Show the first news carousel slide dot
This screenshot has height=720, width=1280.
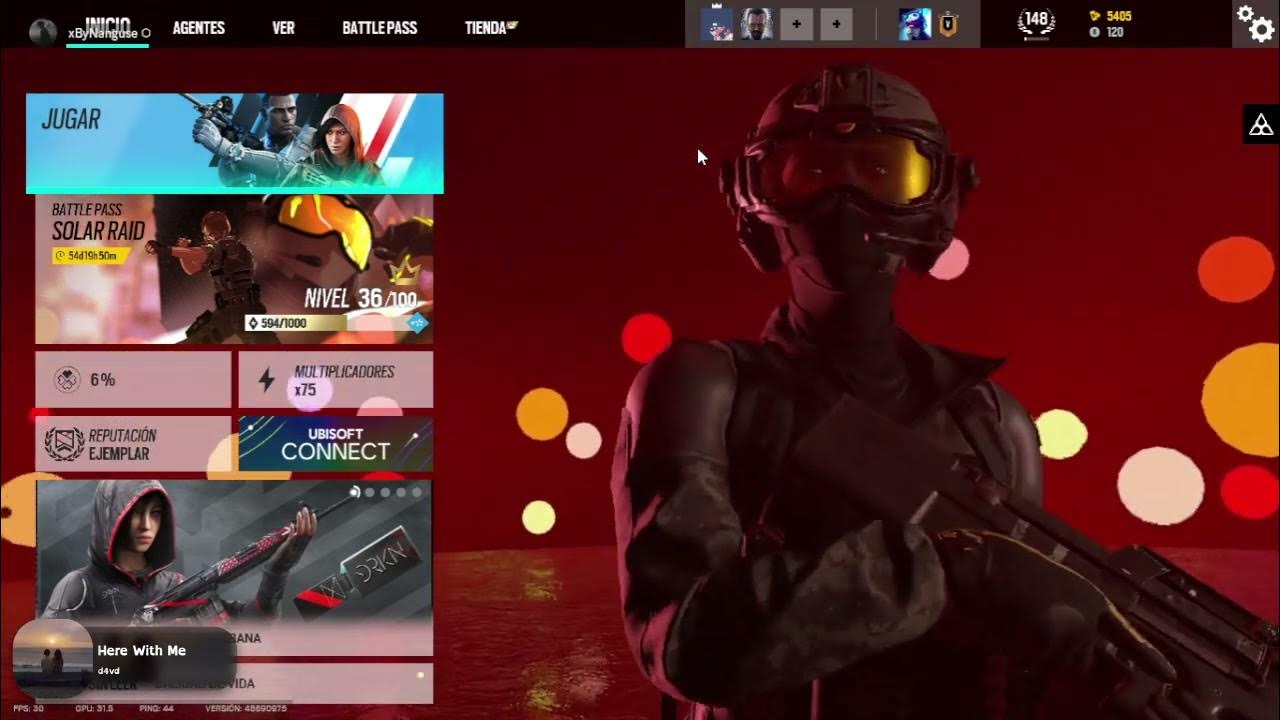[354, 492]
